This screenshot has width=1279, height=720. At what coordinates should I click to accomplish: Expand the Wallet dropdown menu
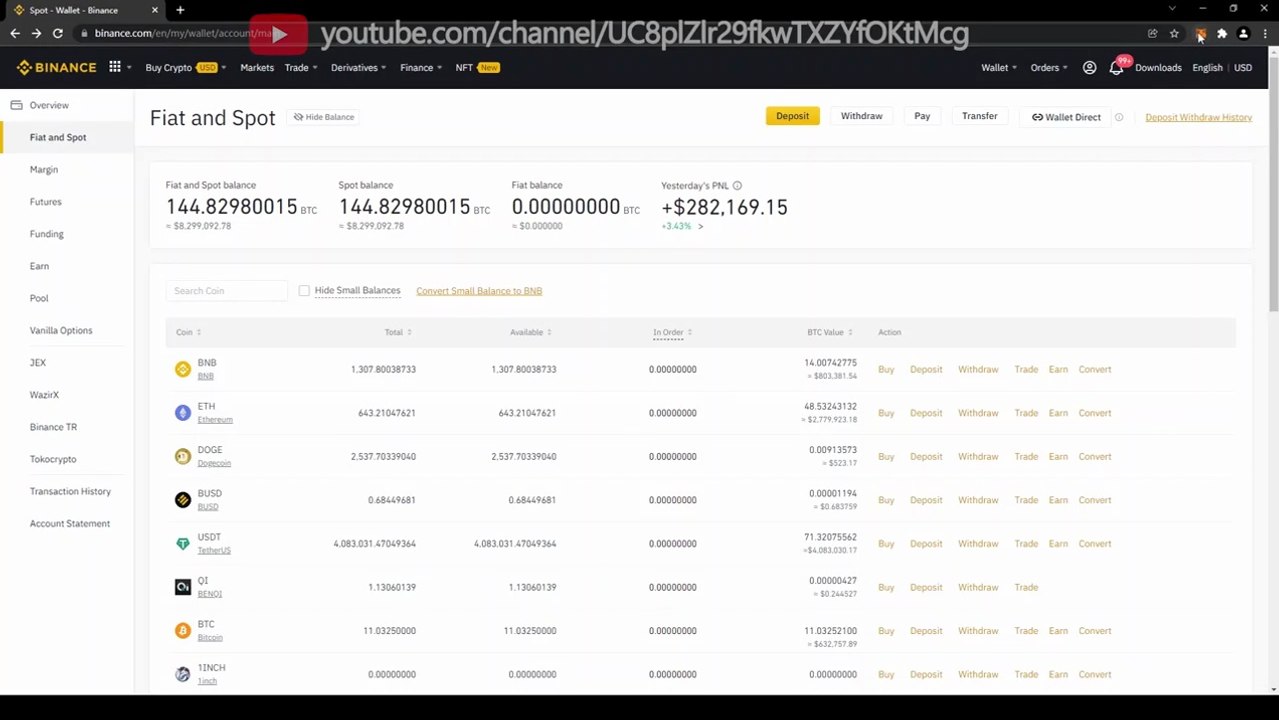[x=999, y=67]
